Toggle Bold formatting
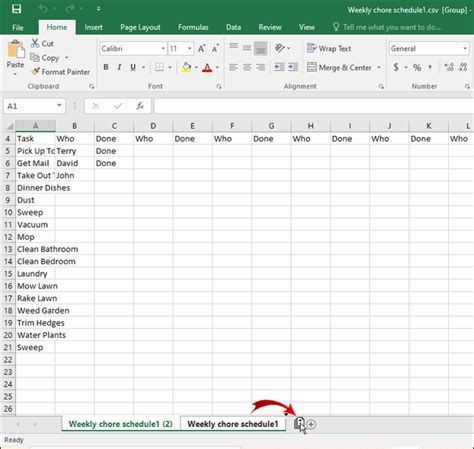Image resolution: width=474 pixels, height=449 pixels. click(x=106, y=67)
